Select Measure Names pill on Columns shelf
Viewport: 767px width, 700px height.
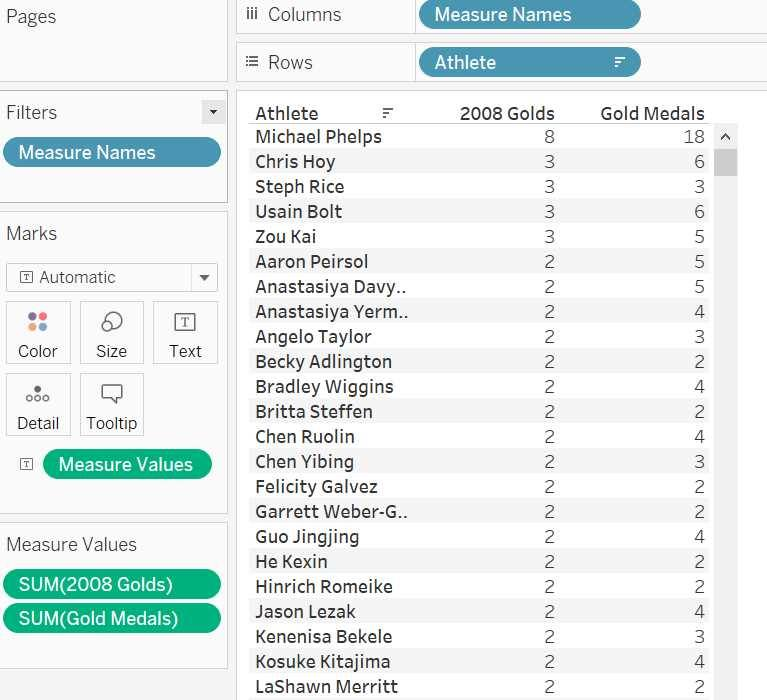coord(528,15)
